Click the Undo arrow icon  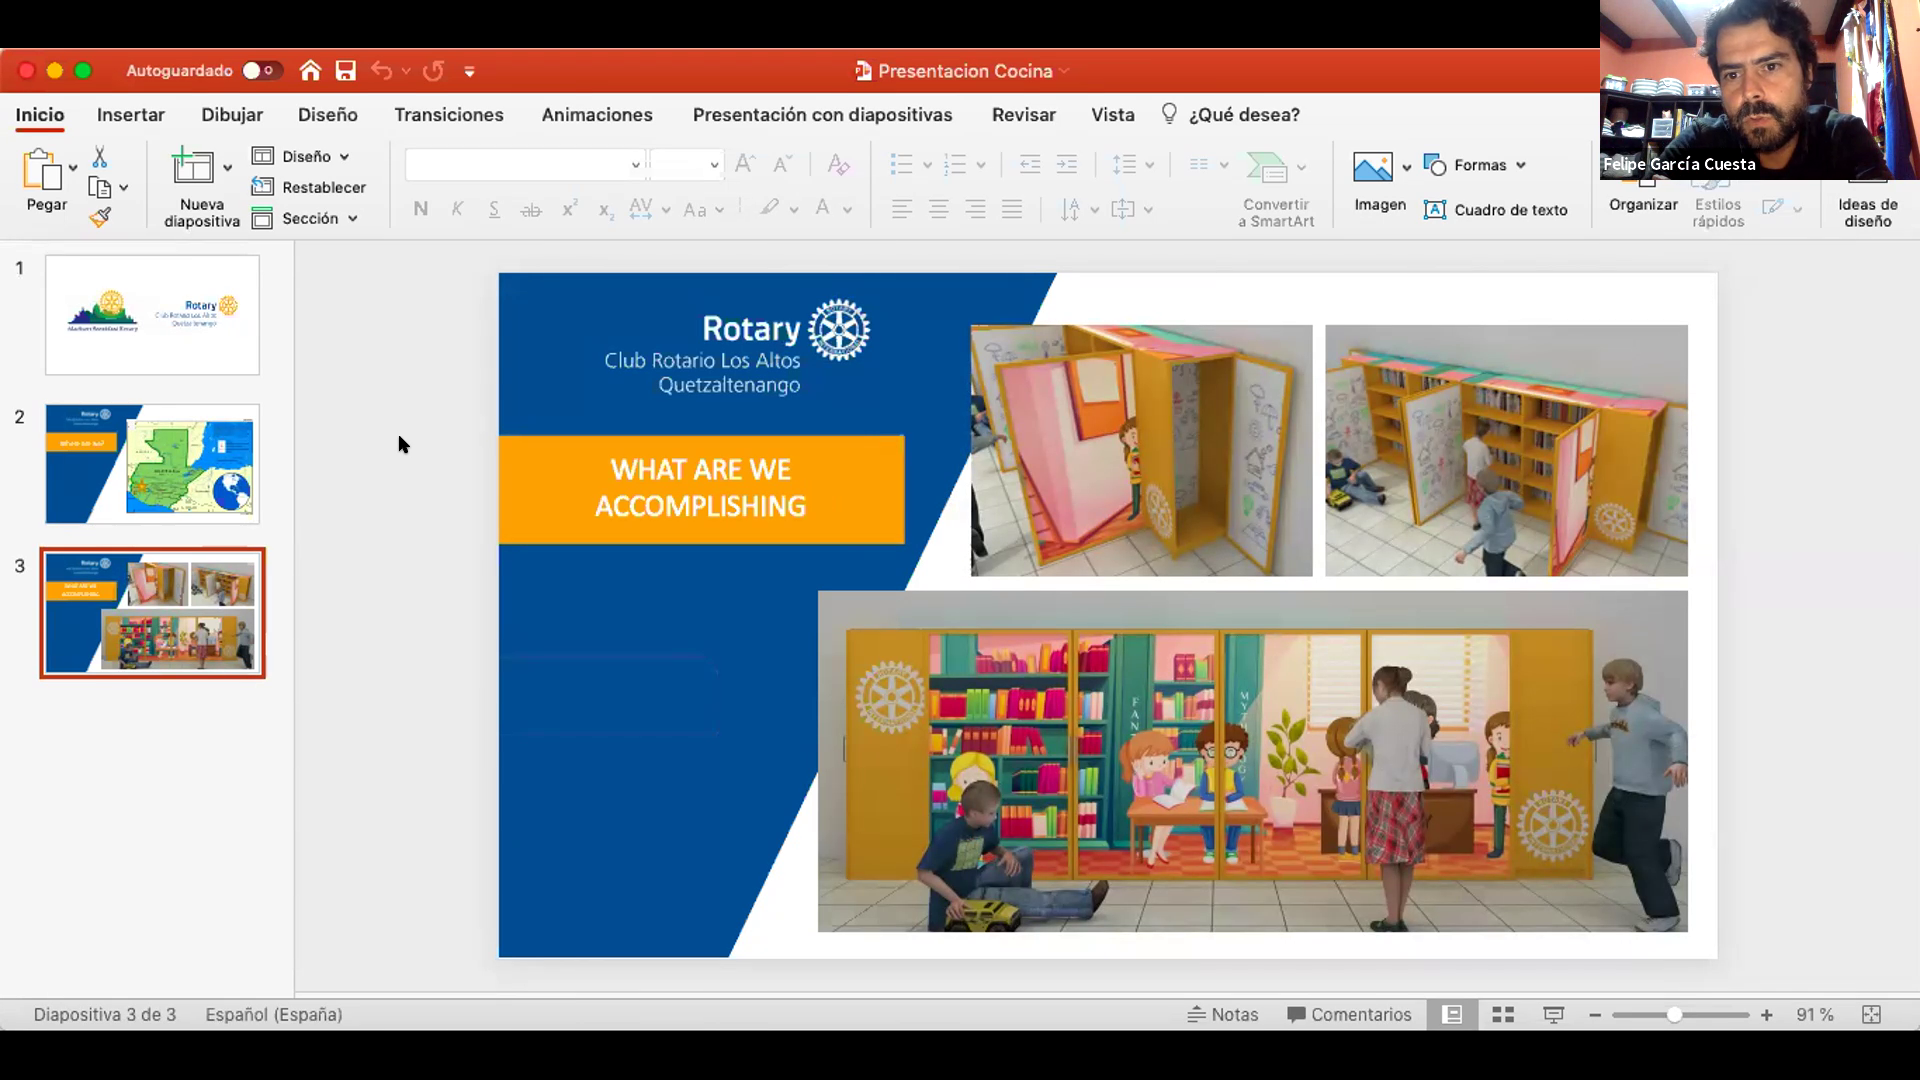[x=381, y=71]
